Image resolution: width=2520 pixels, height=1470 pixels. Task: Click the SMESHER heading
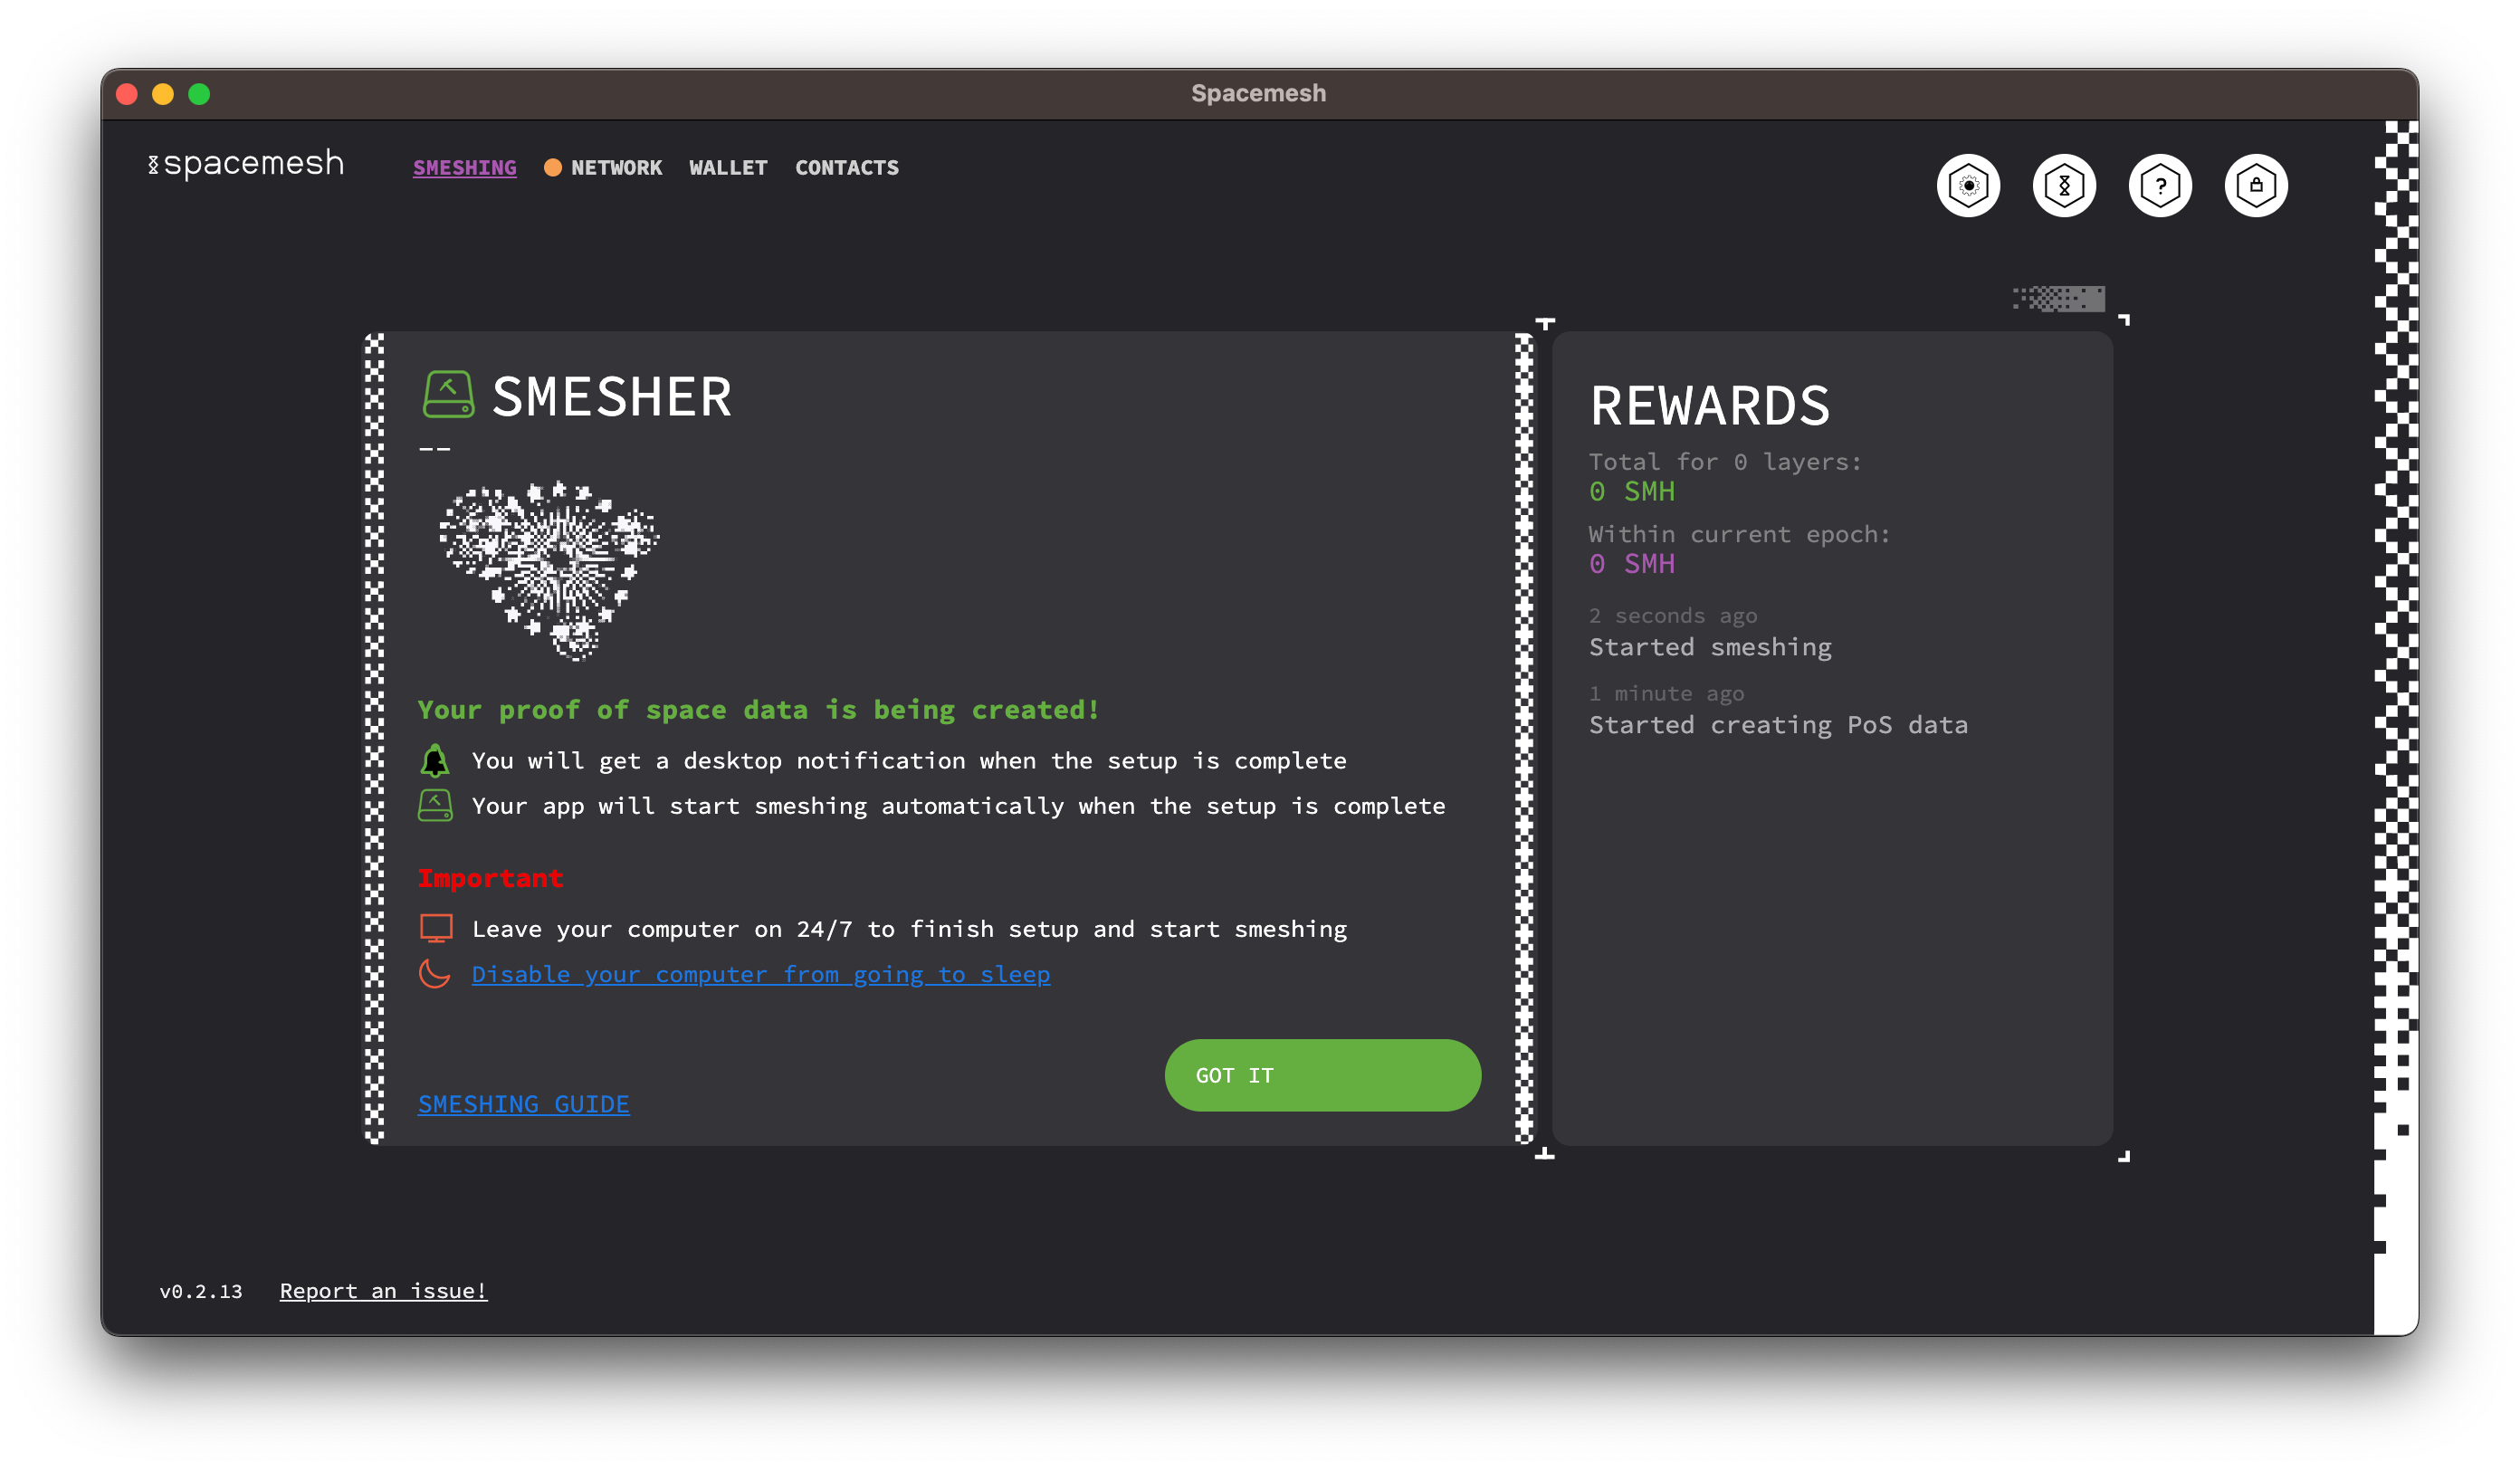(x=612, y=396)
